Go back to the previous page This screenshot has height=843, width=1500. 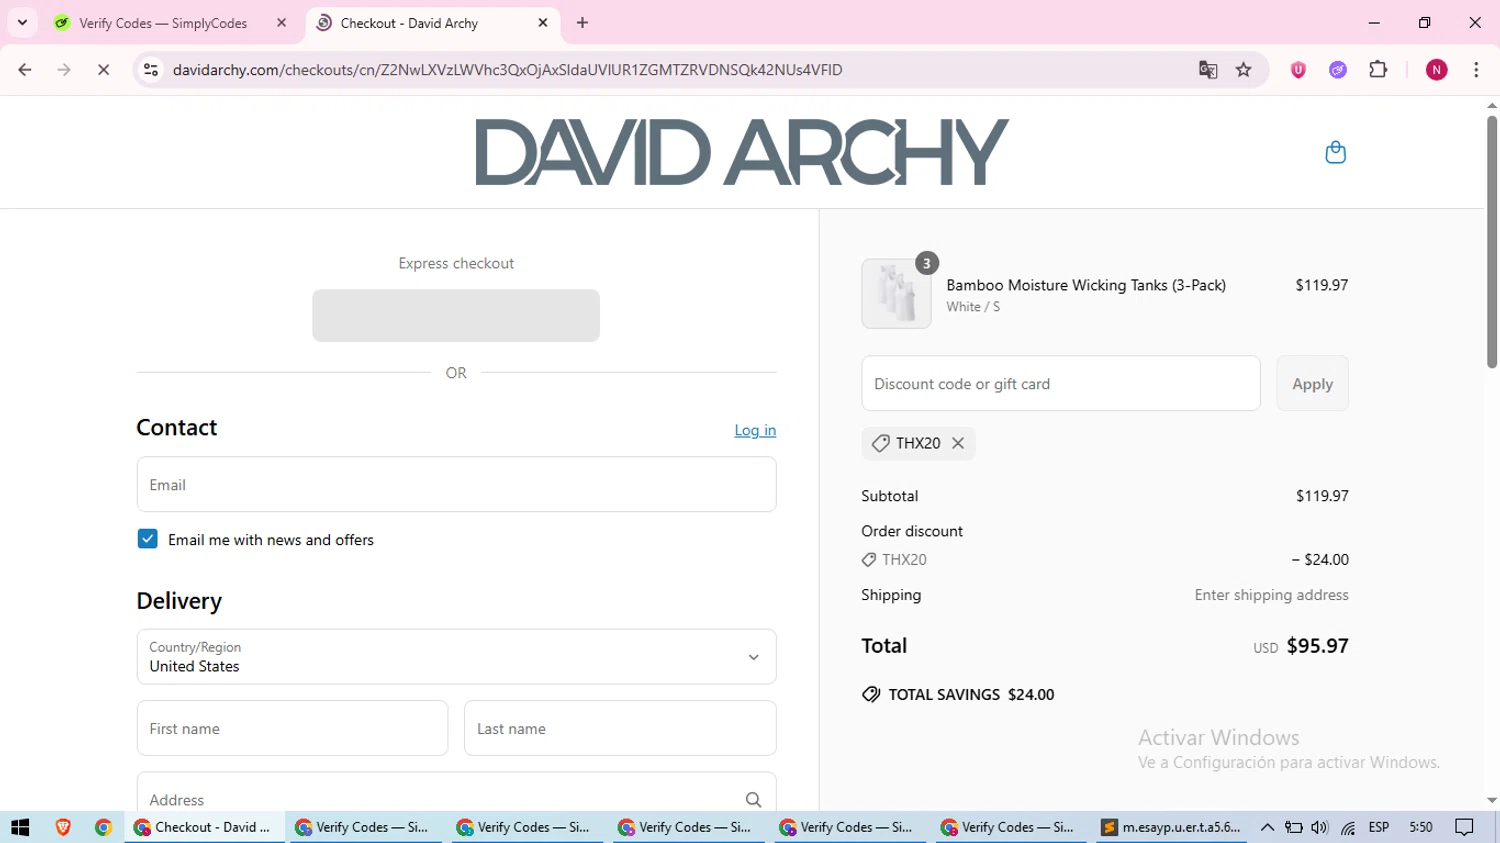pyautogui.click(x=25, y=70)
